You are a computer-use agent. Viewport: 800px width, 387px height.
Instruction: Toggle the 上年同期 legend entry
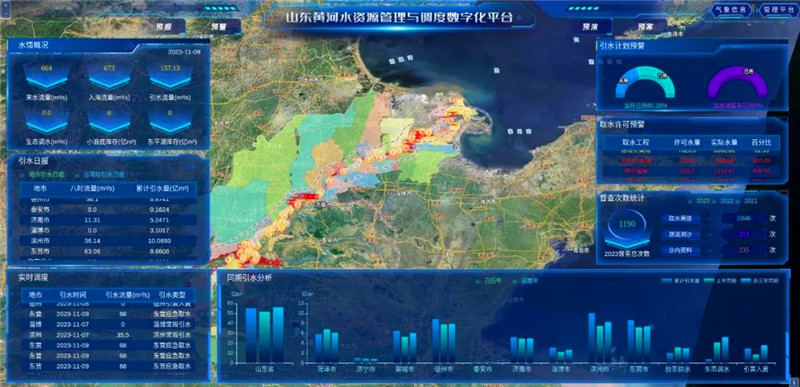pyautogui.click(x=716, y=281)
